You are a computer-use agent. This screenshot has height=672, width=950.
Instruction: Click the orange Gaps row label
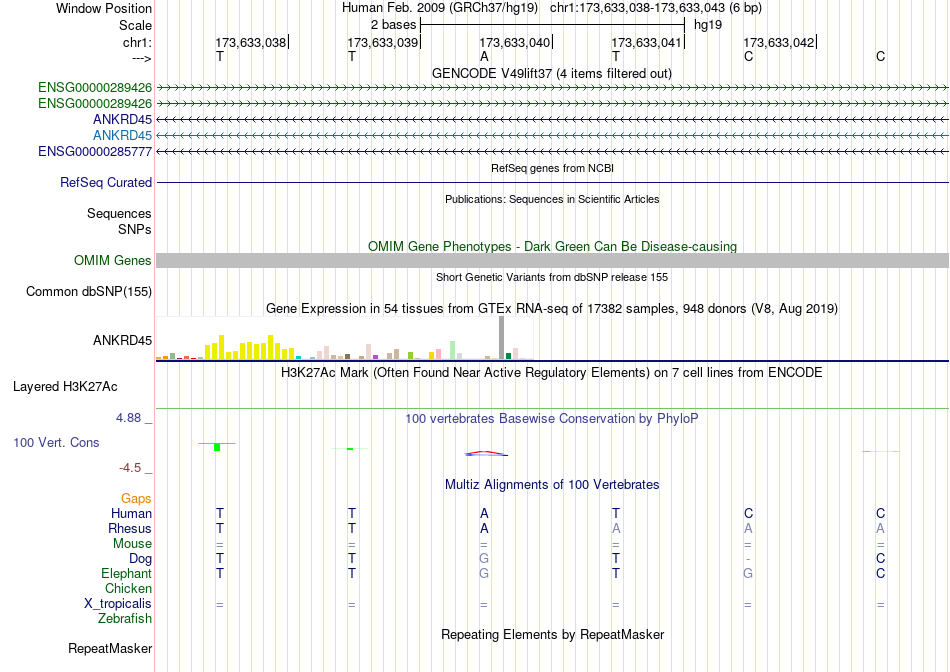[x=136, y=499]
